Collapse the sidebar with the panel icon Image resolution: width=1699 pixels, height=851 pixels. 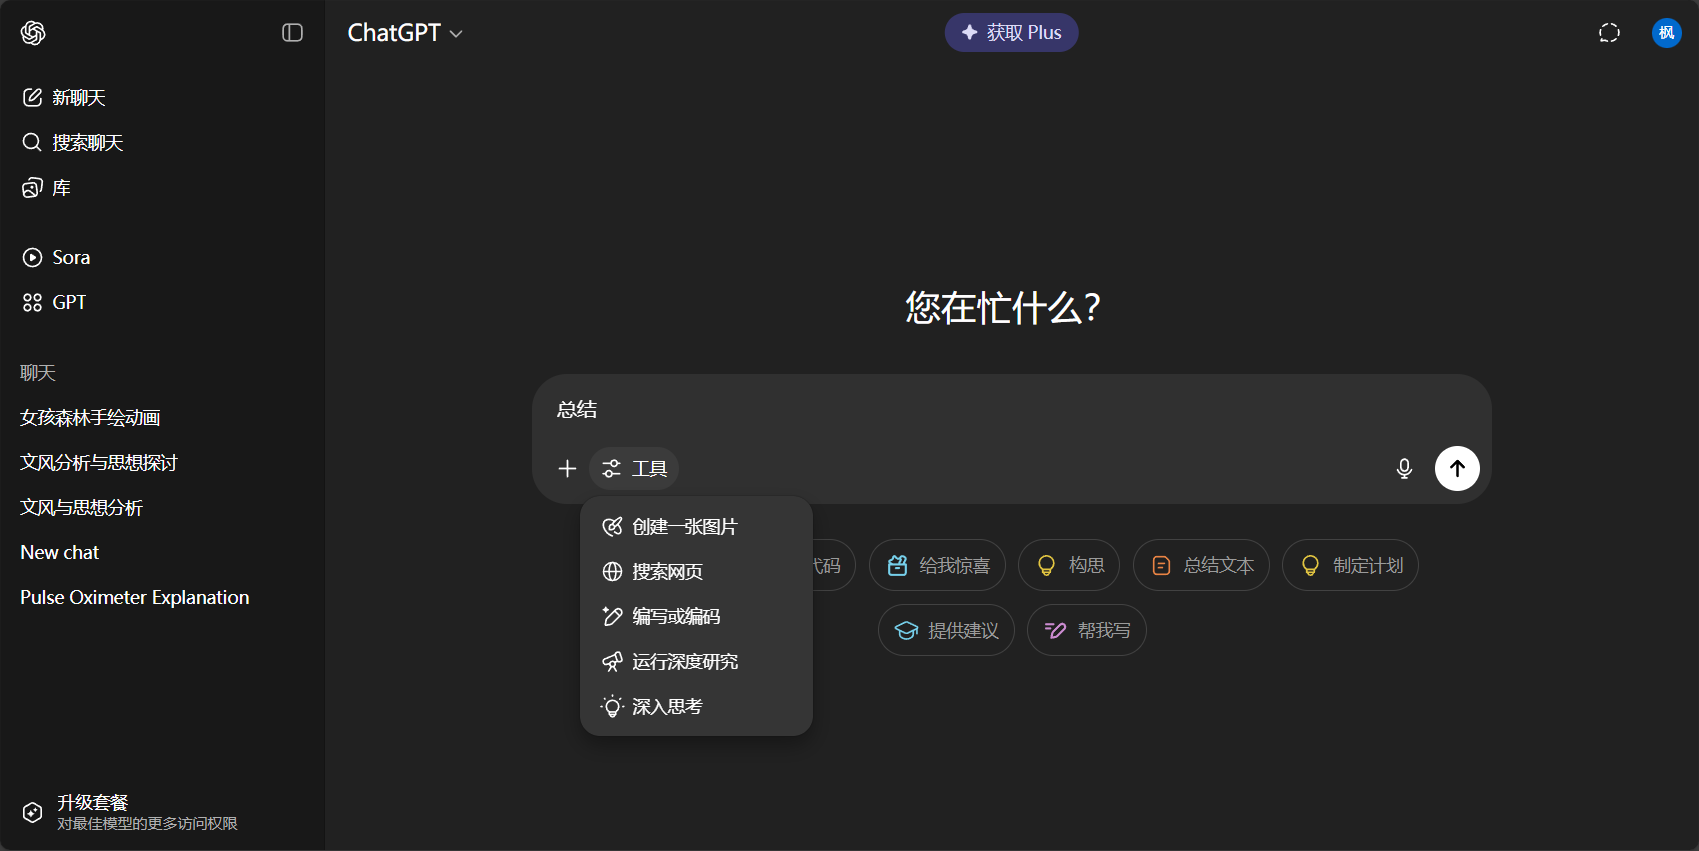(x=292, y=33)
